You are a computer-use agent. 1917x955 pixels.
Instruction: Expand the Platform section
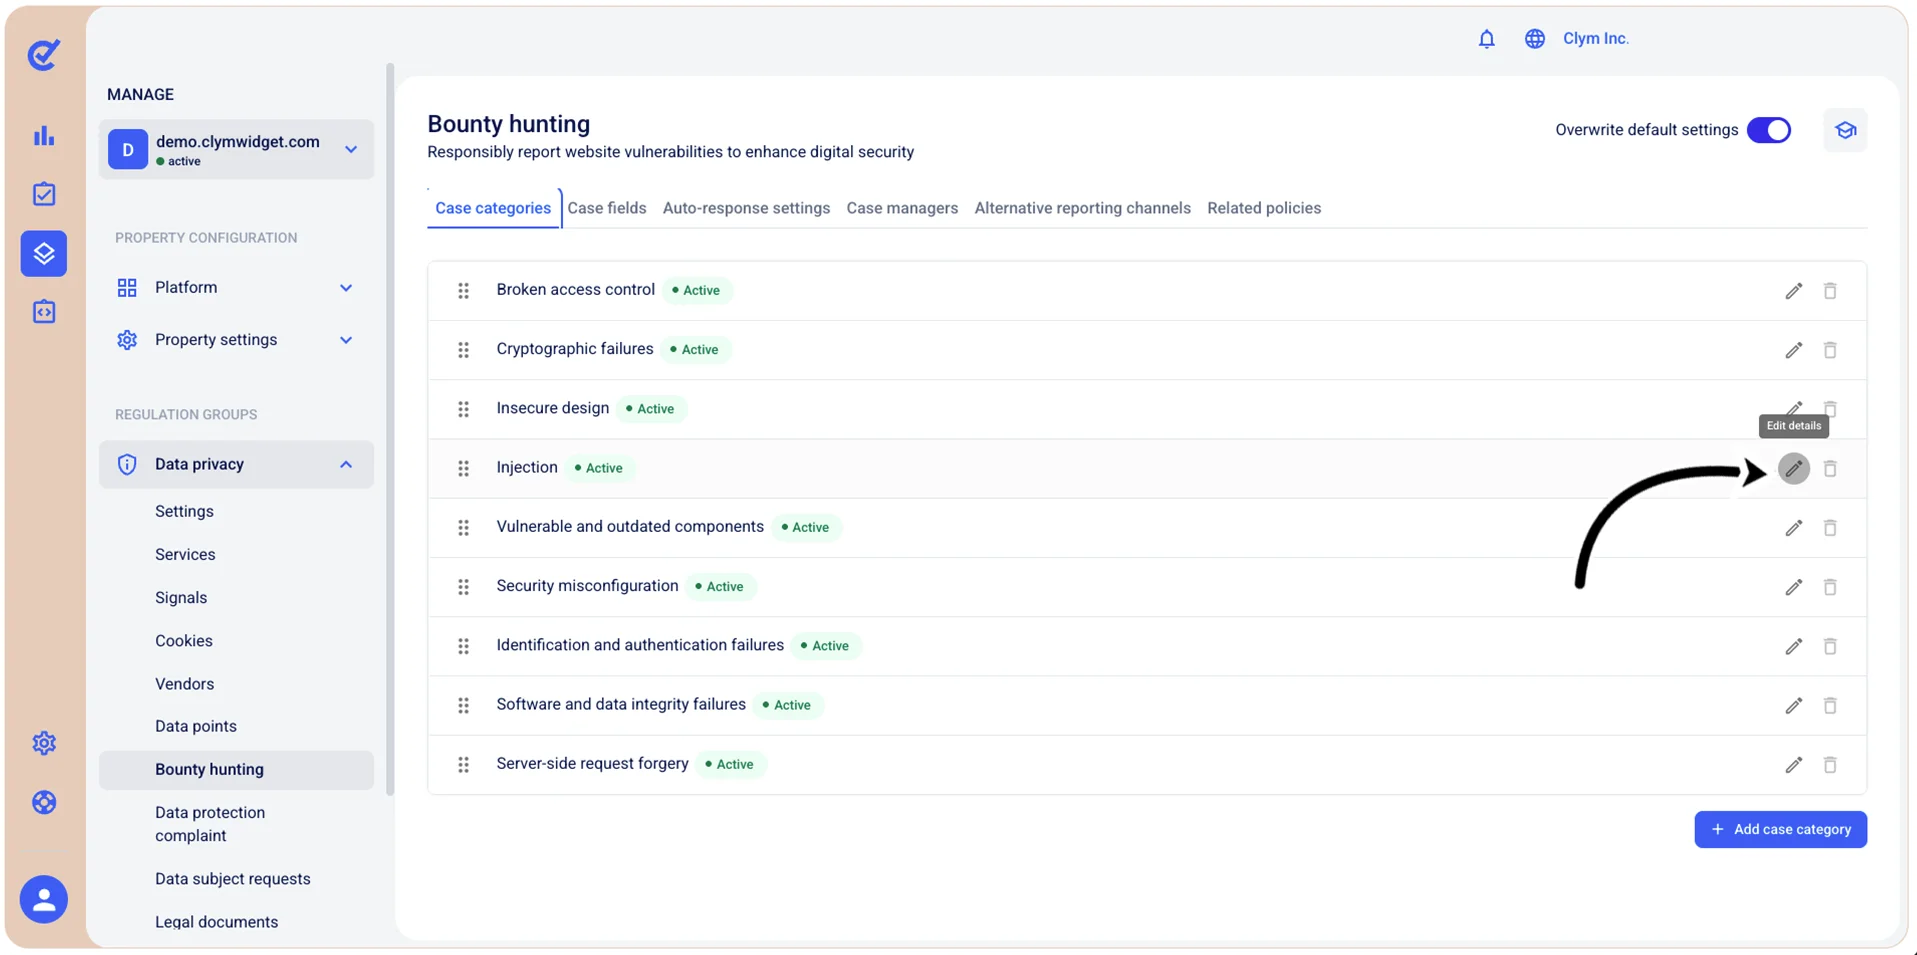coord(236,288)
